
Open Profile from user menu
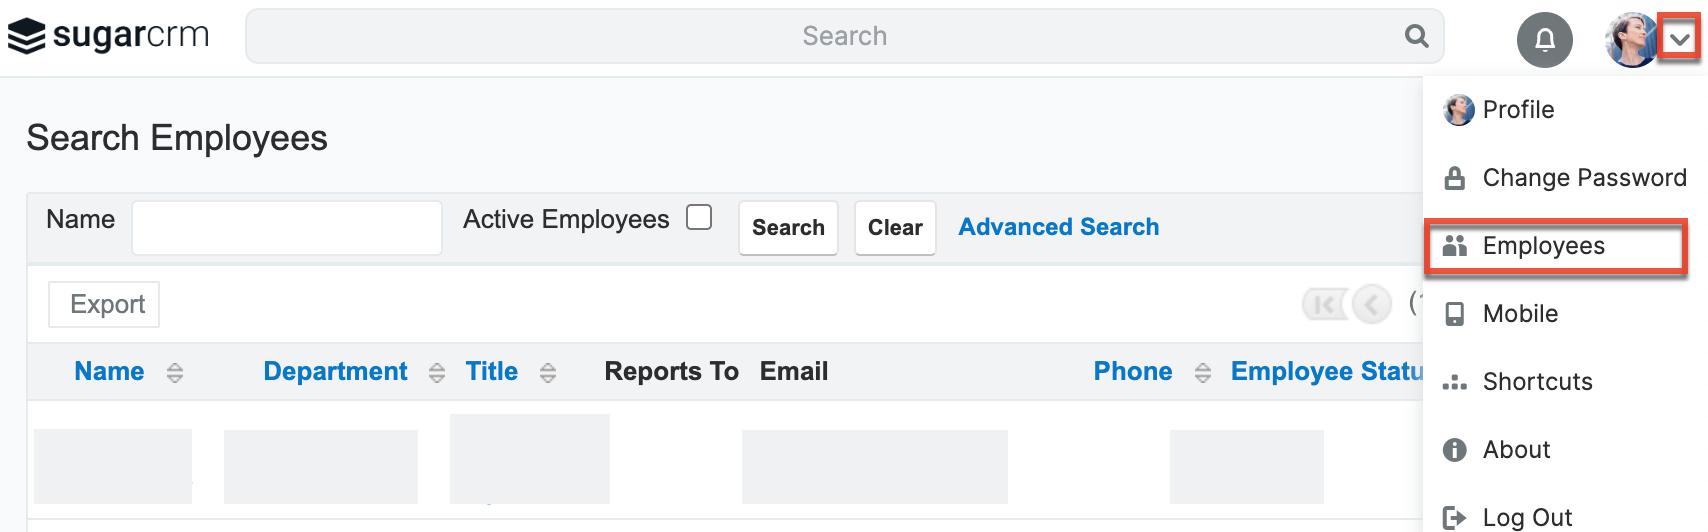click(1517, 110)
